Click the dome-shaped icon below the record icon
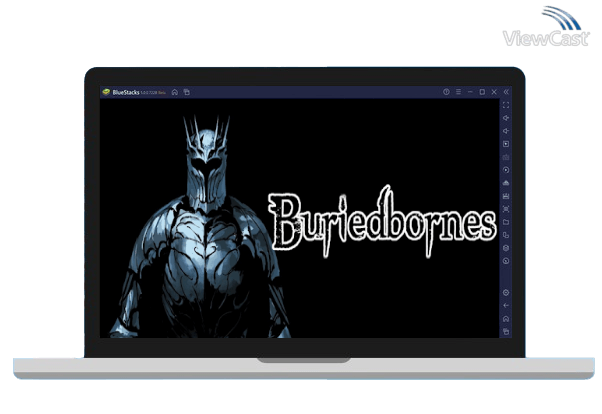 point(506,183)
